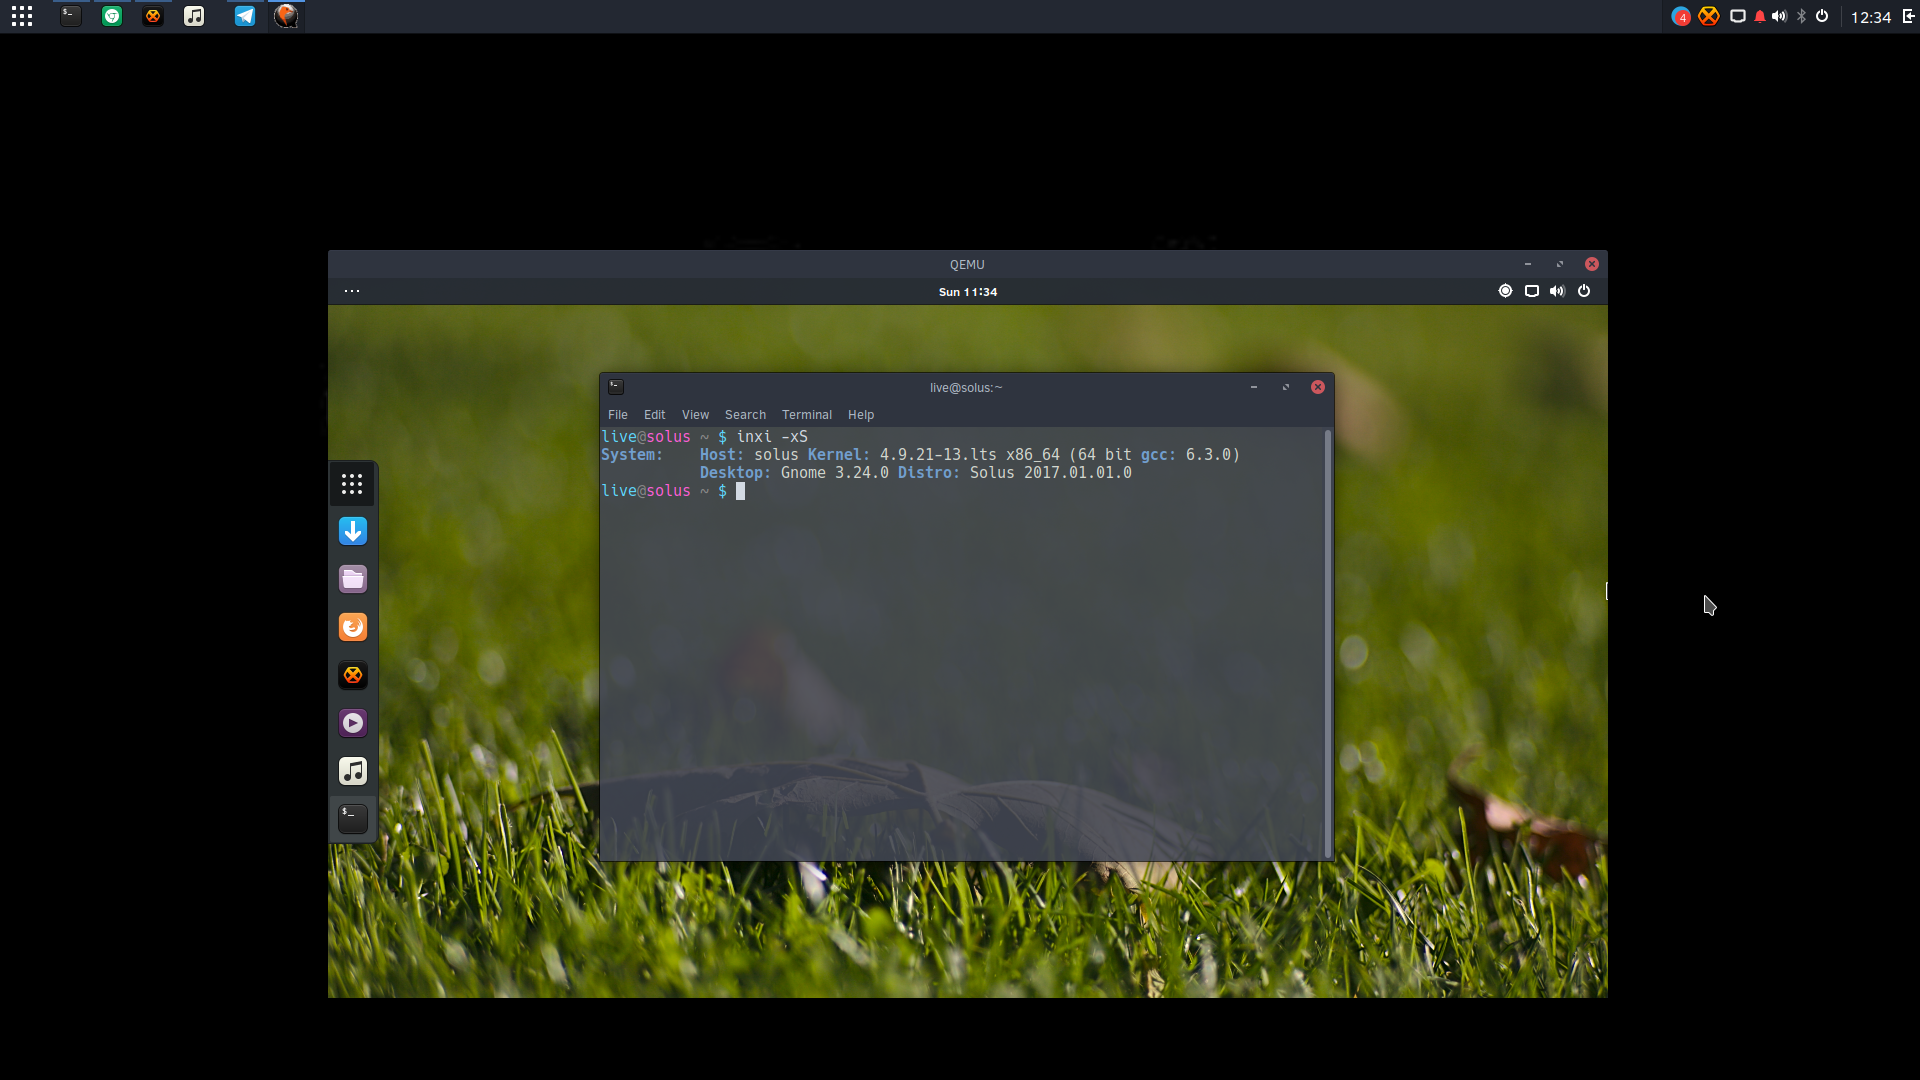
Task: Select the QEMU task icon in the top panel
Action: (x=286, y=16)
